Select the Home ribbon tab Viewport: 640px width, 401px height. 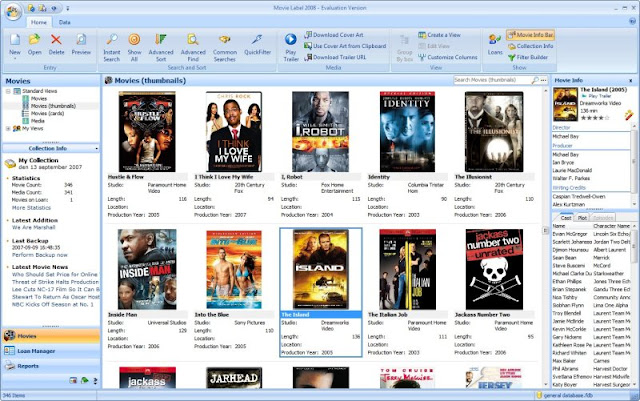(39, 22)
